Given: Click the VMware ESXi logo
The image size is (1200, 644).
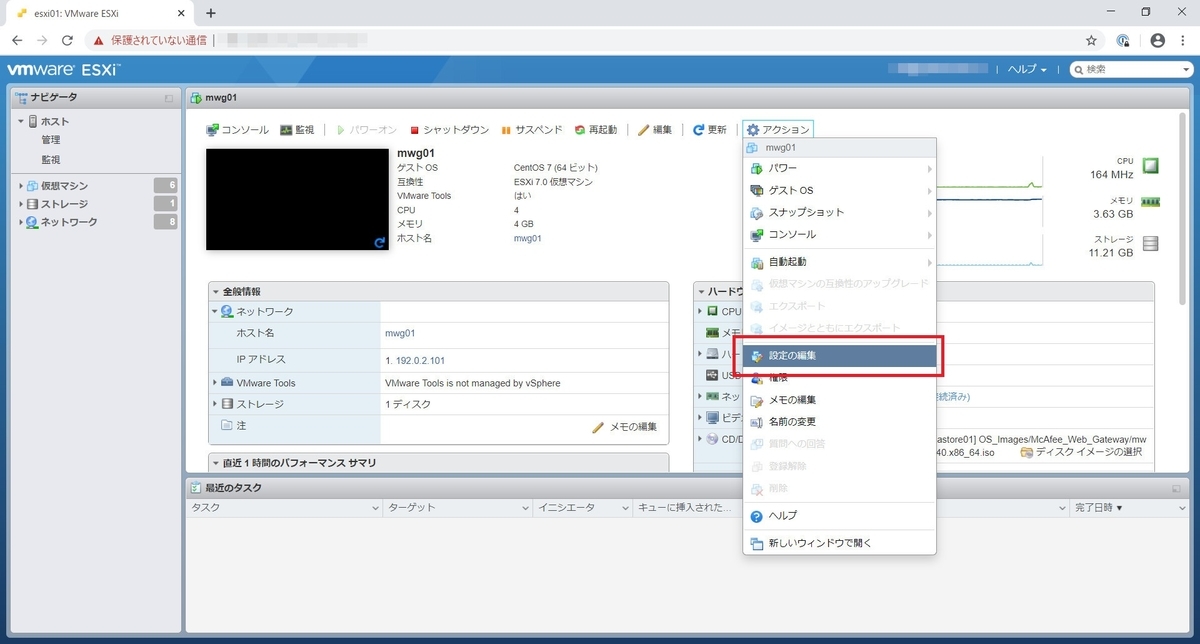Looking at the screenshot, I should [63, 70].
